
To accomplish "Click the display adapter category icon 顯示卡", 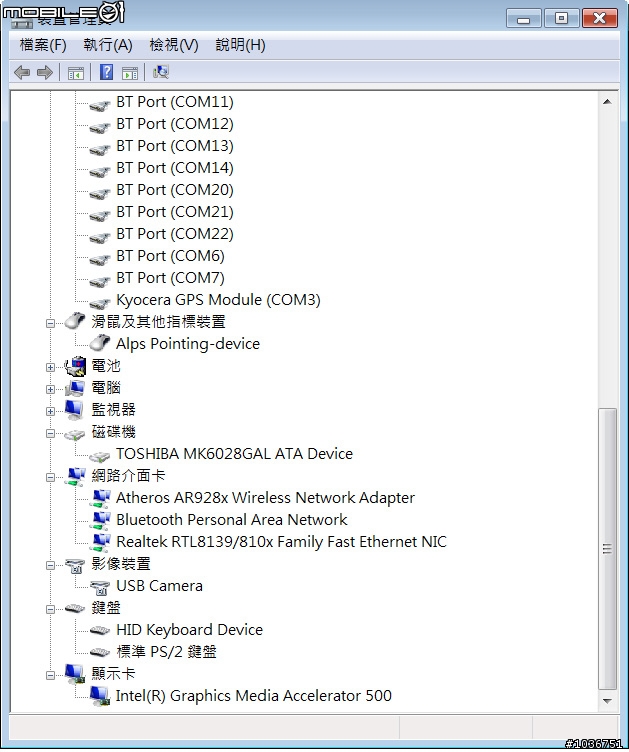I will coord(75,673).
